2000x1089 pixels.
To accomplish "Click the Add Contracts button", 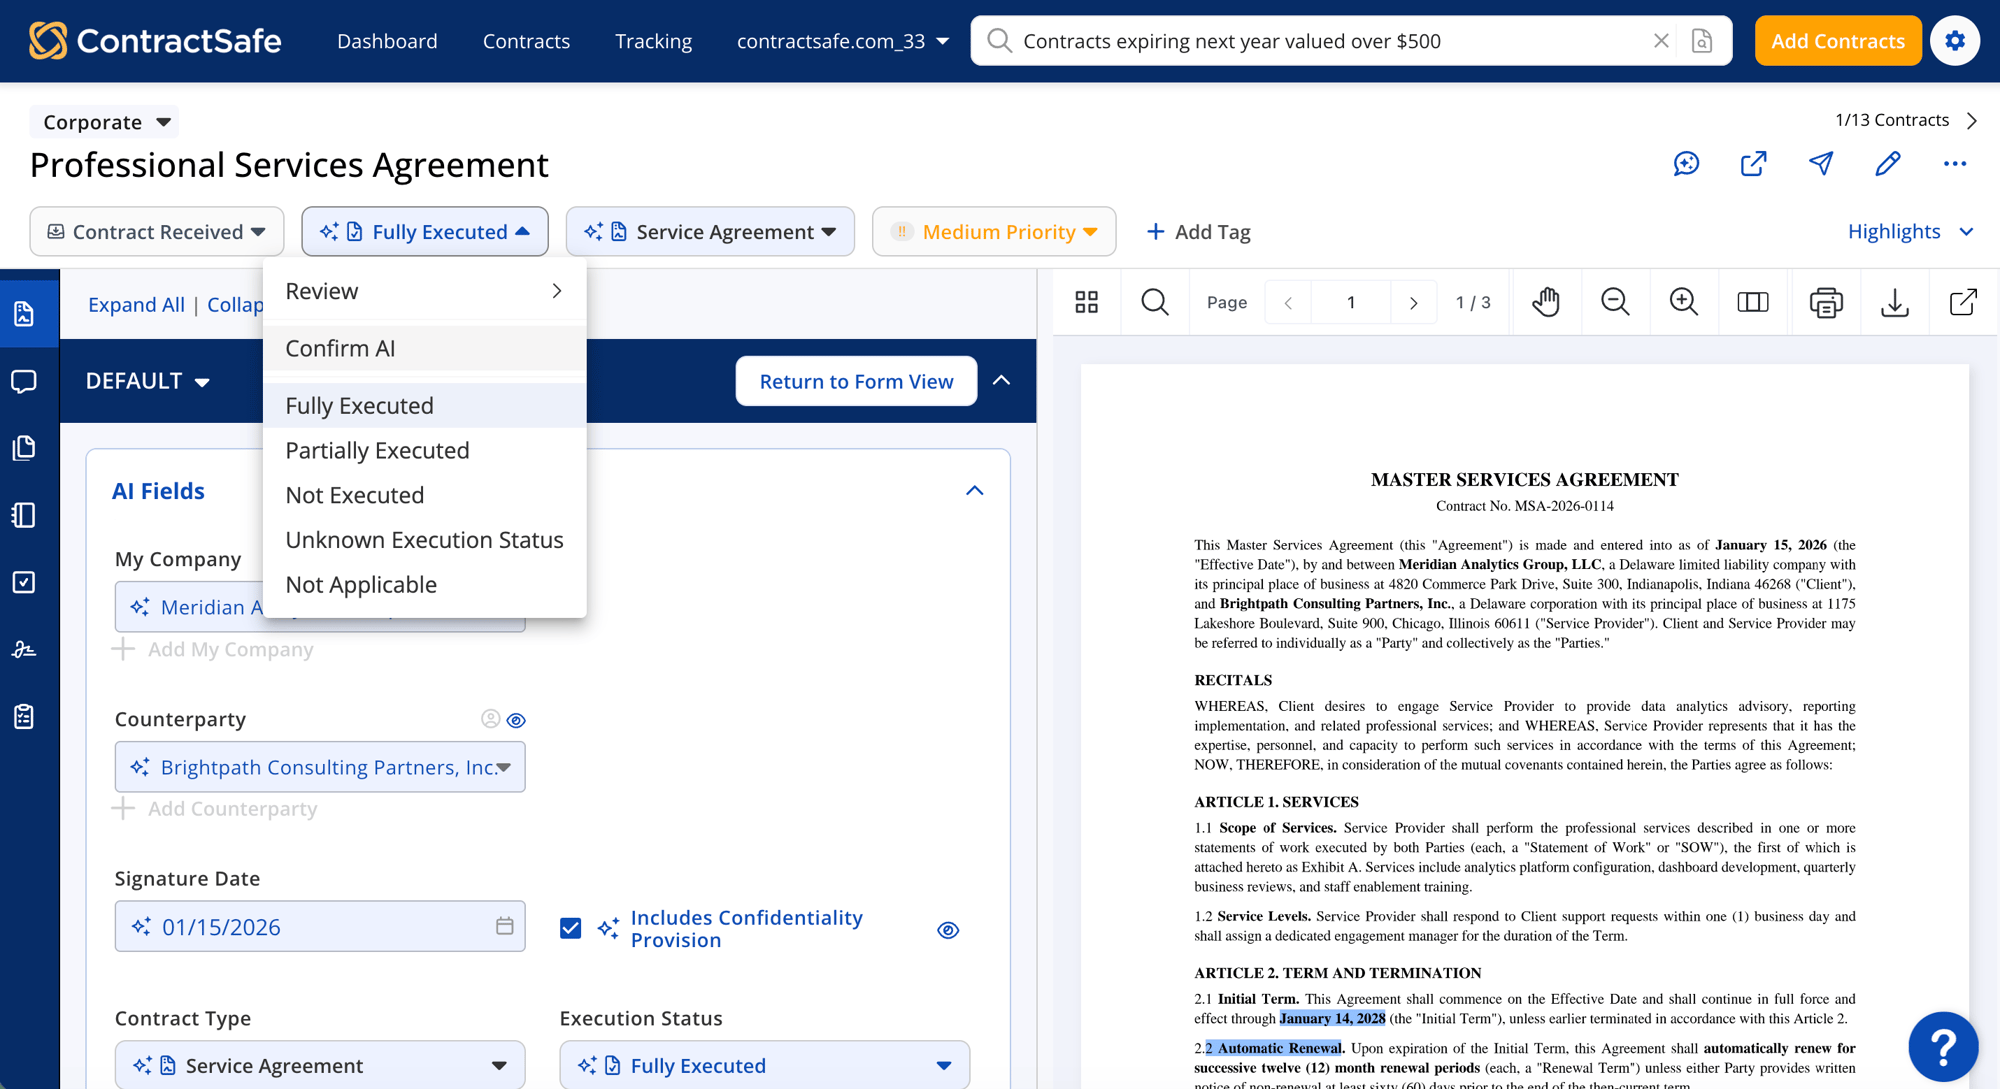I will [1837, 41].
